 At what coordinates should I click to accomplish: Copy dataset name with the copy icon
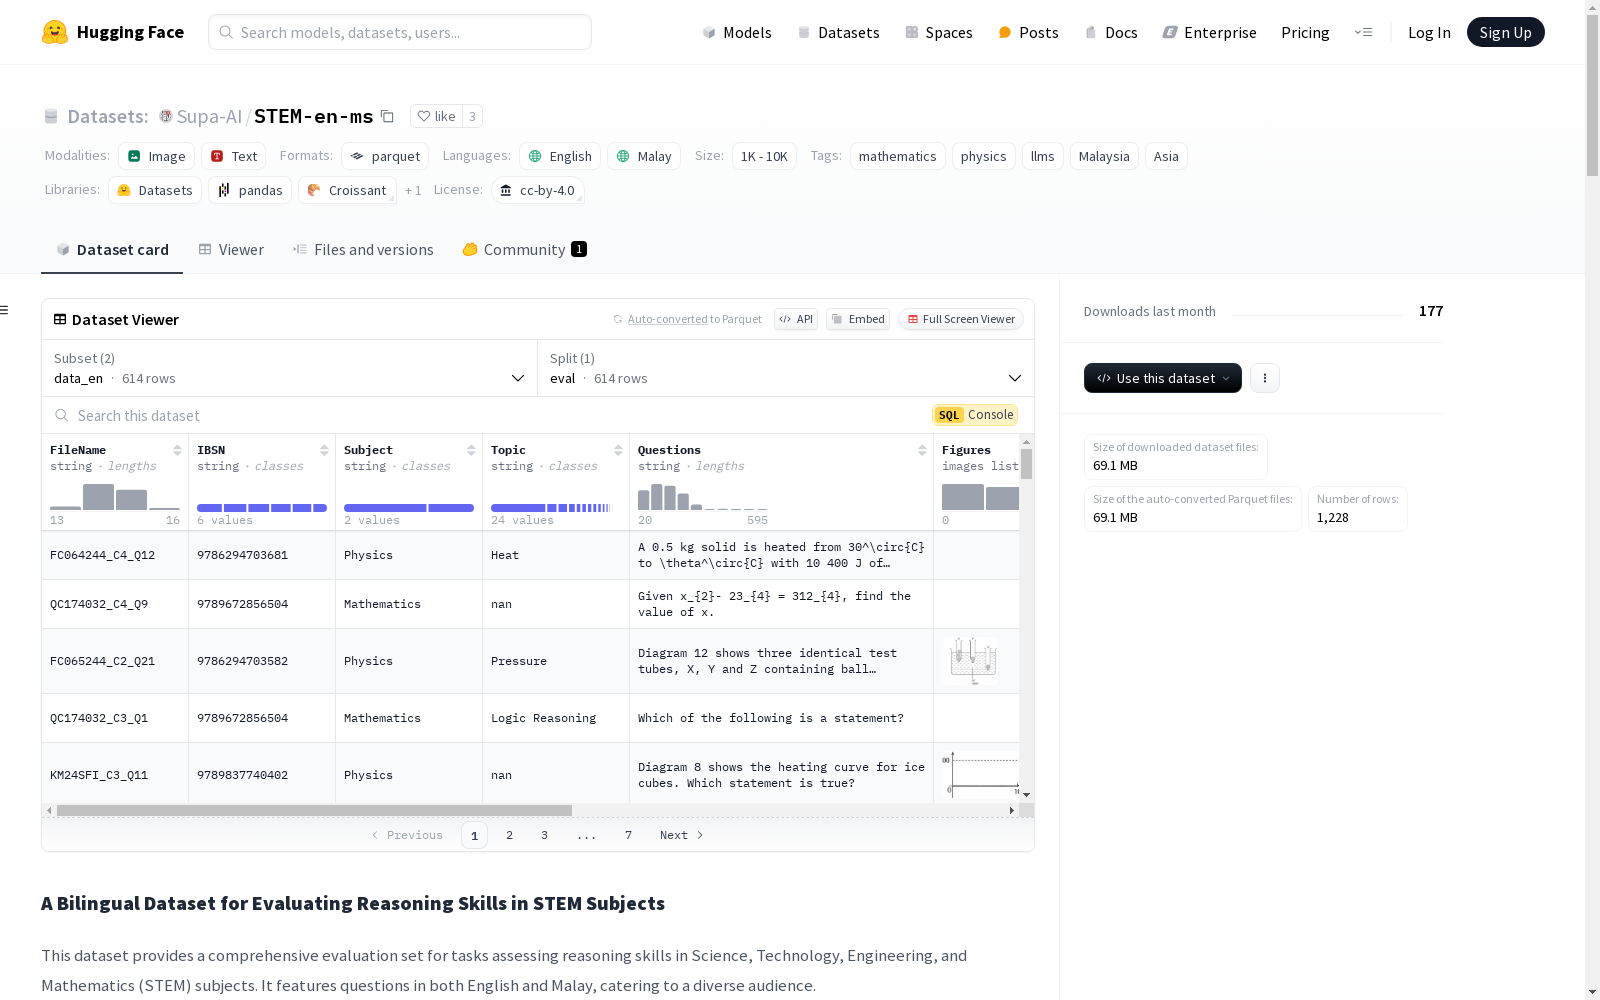click(387, 116)
